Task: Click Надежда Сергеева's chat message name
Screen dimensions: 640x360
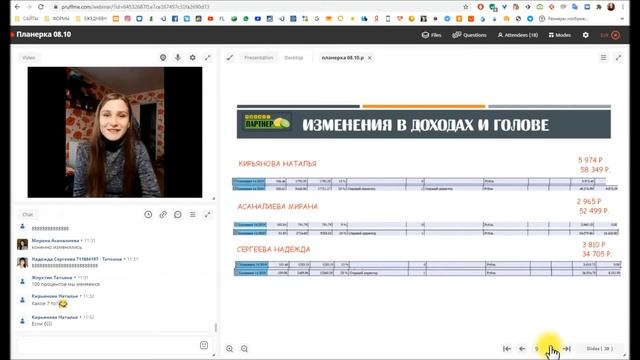Action: tap(77, 259)
